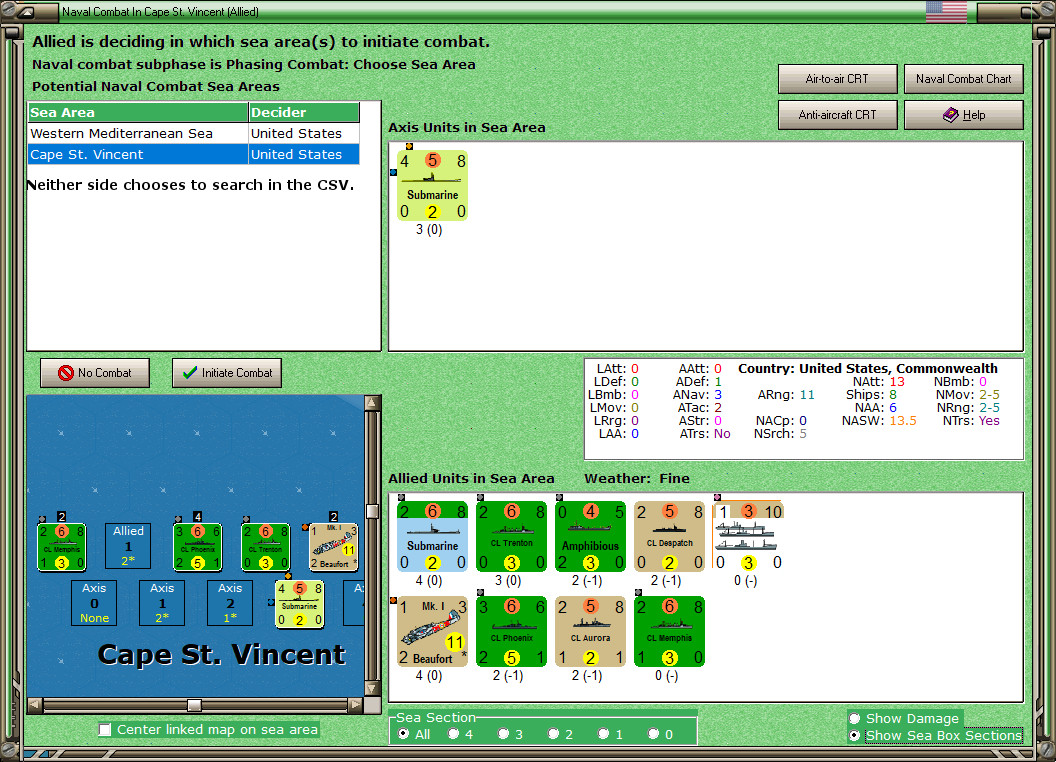Select sea section 1
The height and width of the screenshot is (762, 1056).
(x=603, y=734)
